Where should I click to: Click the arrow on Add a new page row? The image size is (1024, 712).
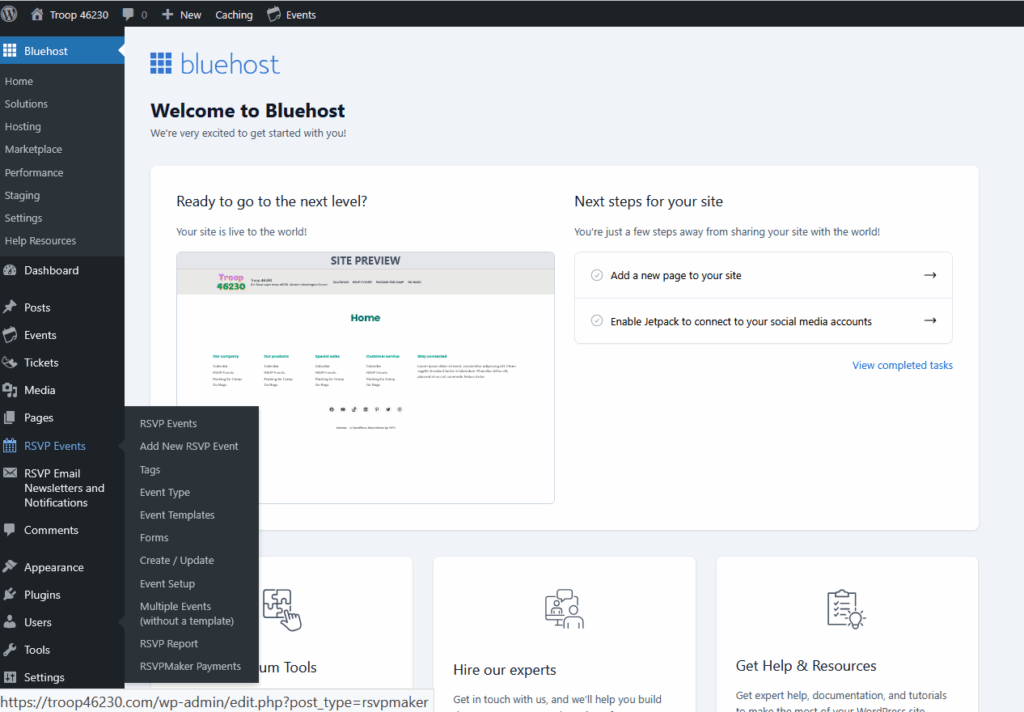[930, 275]
